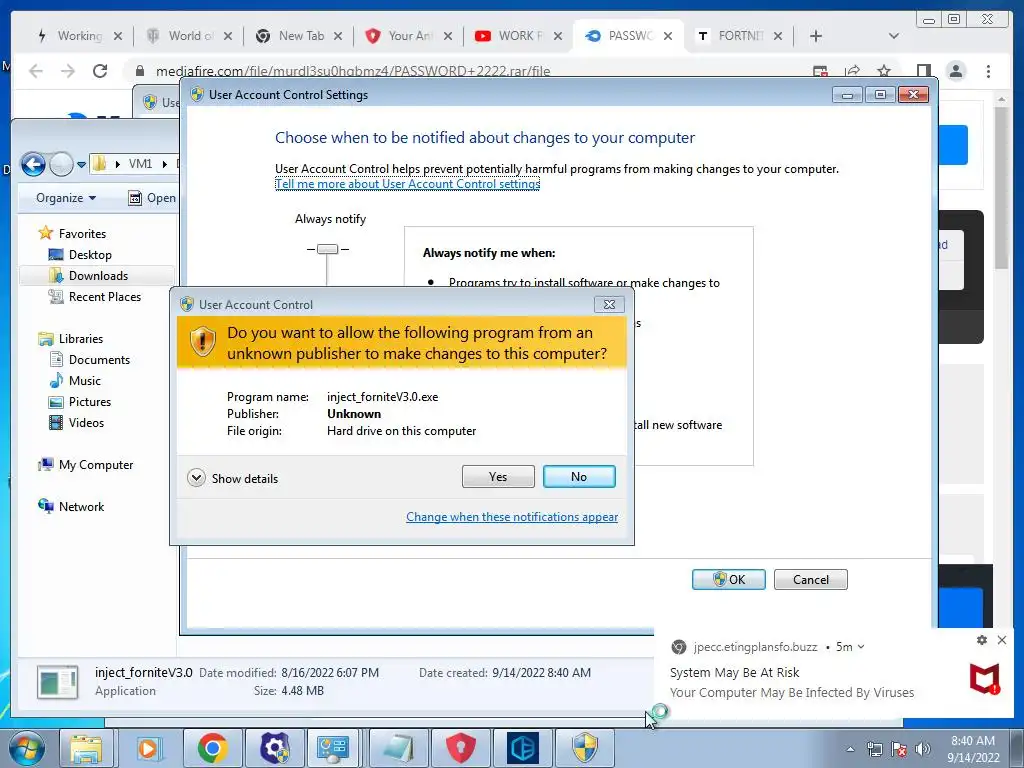
Task: Click VM1 in Explorer address breadcrumb
Action: tap(140, 163)
